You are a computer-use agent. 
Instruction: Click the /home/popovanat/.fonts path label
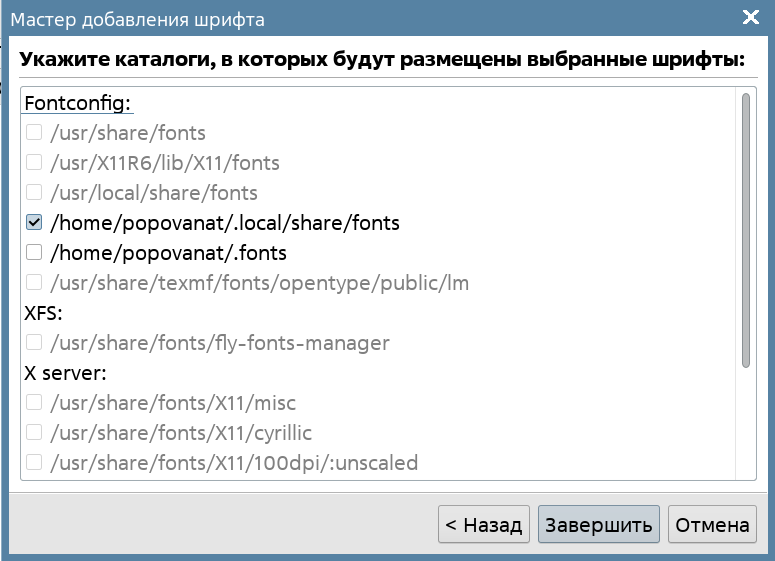coord(168,253)
